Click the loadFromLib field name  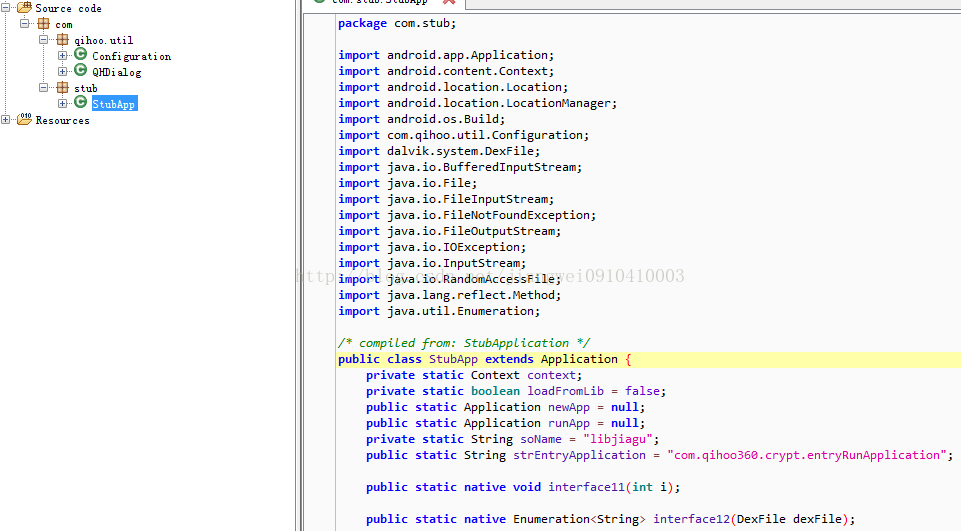pyautogui.click(x=565, y=391)
